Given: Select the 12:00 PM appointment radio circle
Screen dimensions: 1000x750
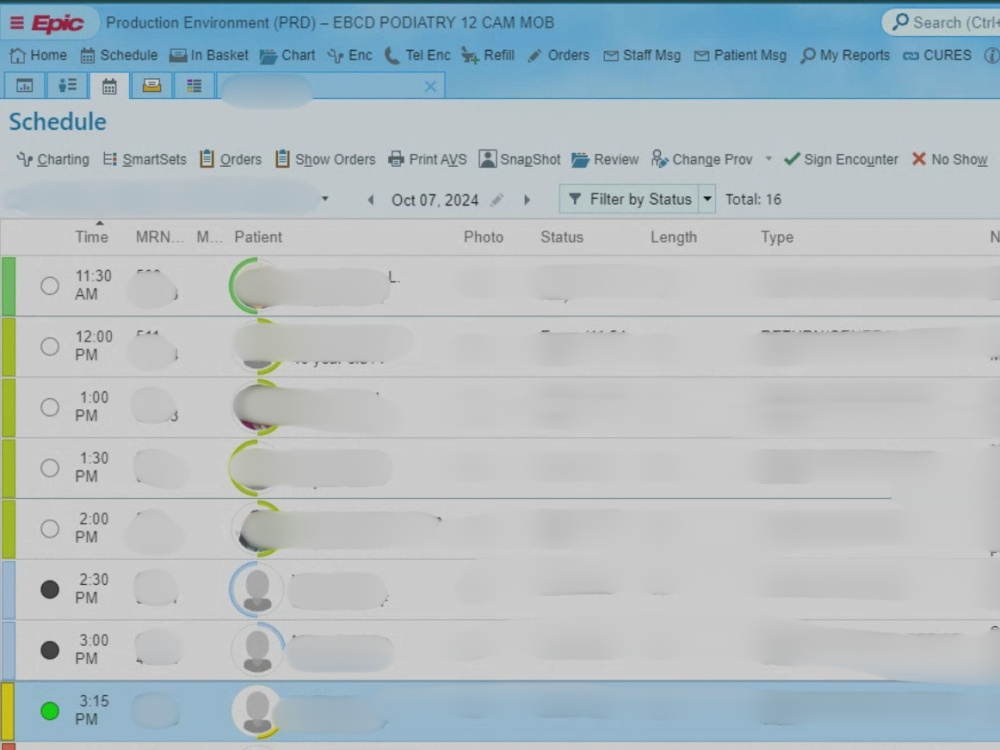Looking at the screenshot, I should [x=50, y=346].
